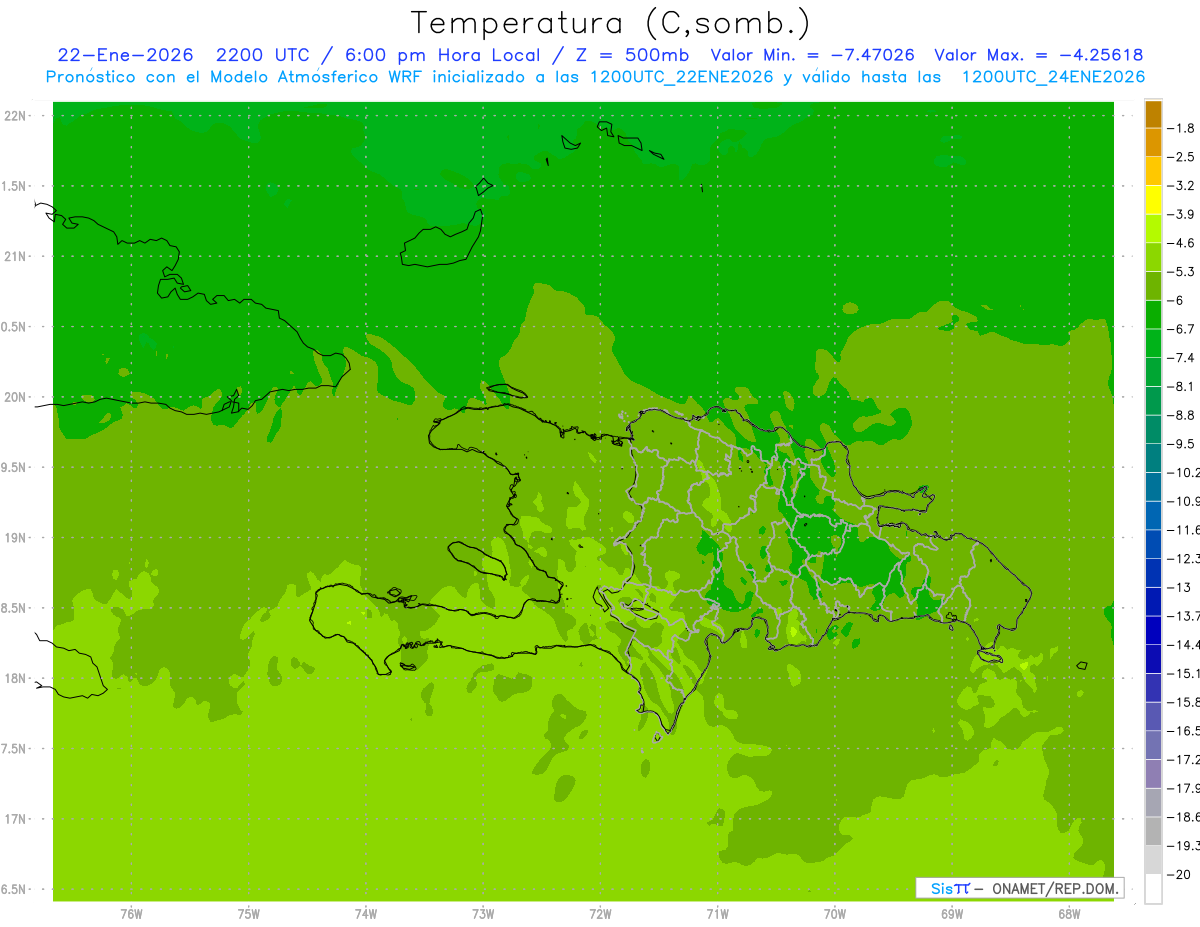
Task: Click the "21N" latitude label
Action: click(16, 256)
